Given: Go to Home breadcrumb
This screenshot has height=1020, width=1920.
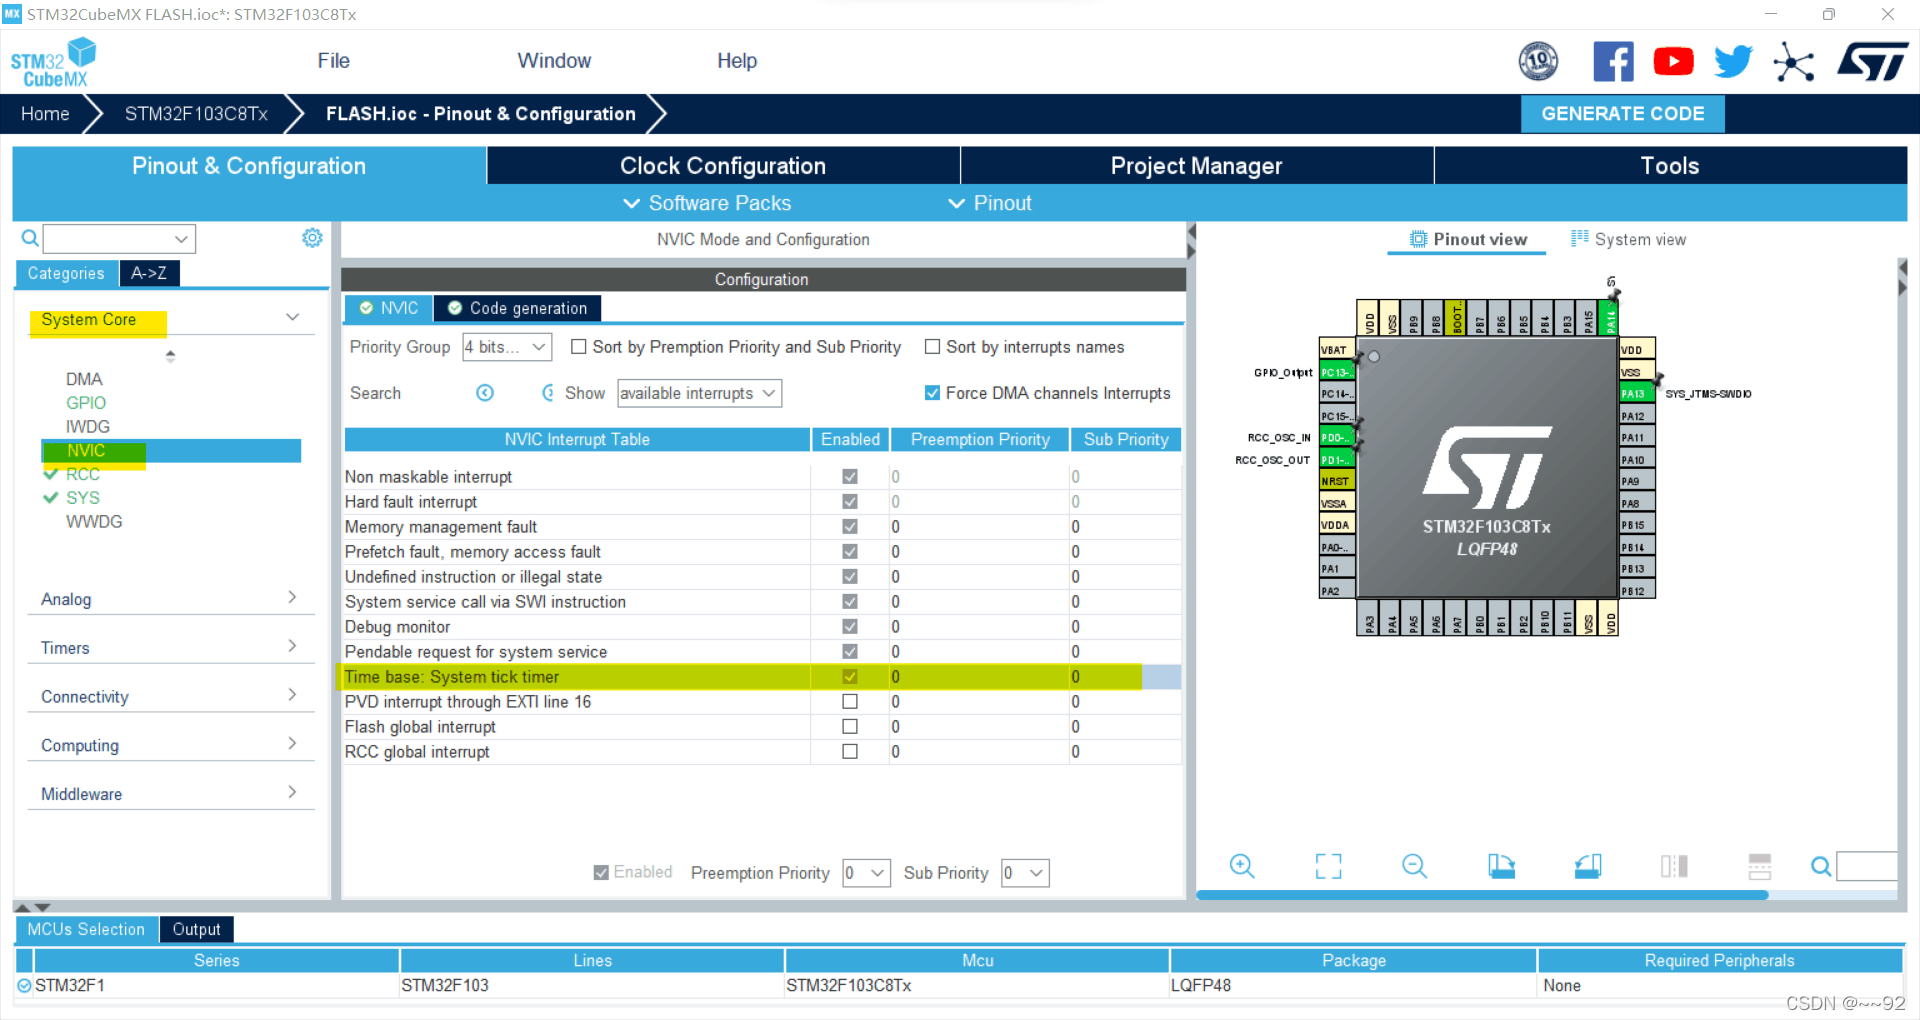Looking at the screenshot, I should [45, 114].
